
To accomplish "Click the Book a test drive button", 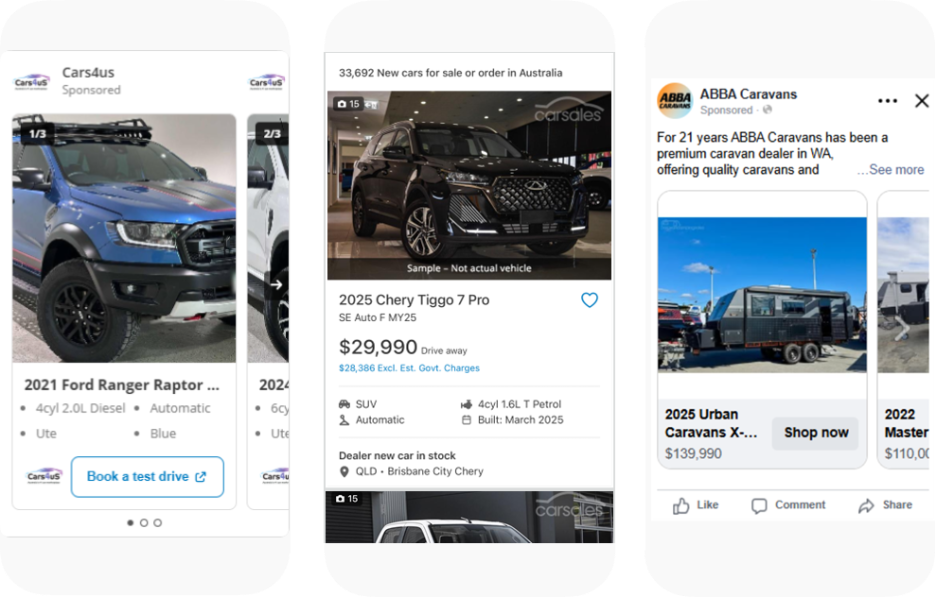I will tap(147, 476).
